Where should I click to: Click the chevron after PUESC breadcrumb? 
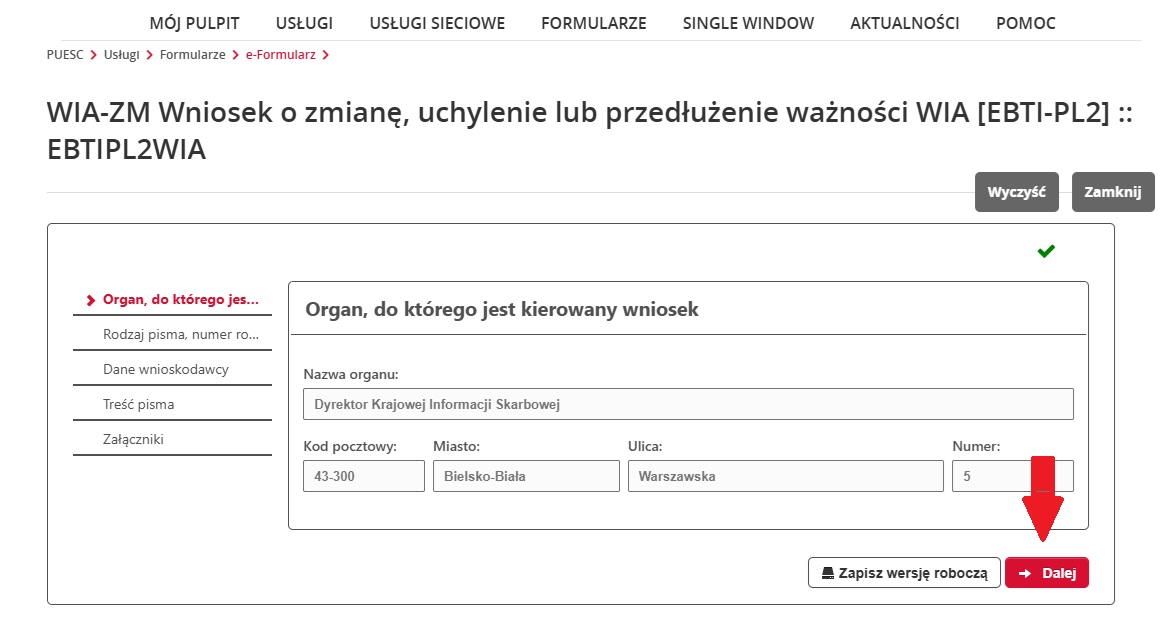(x=91, y=56)
